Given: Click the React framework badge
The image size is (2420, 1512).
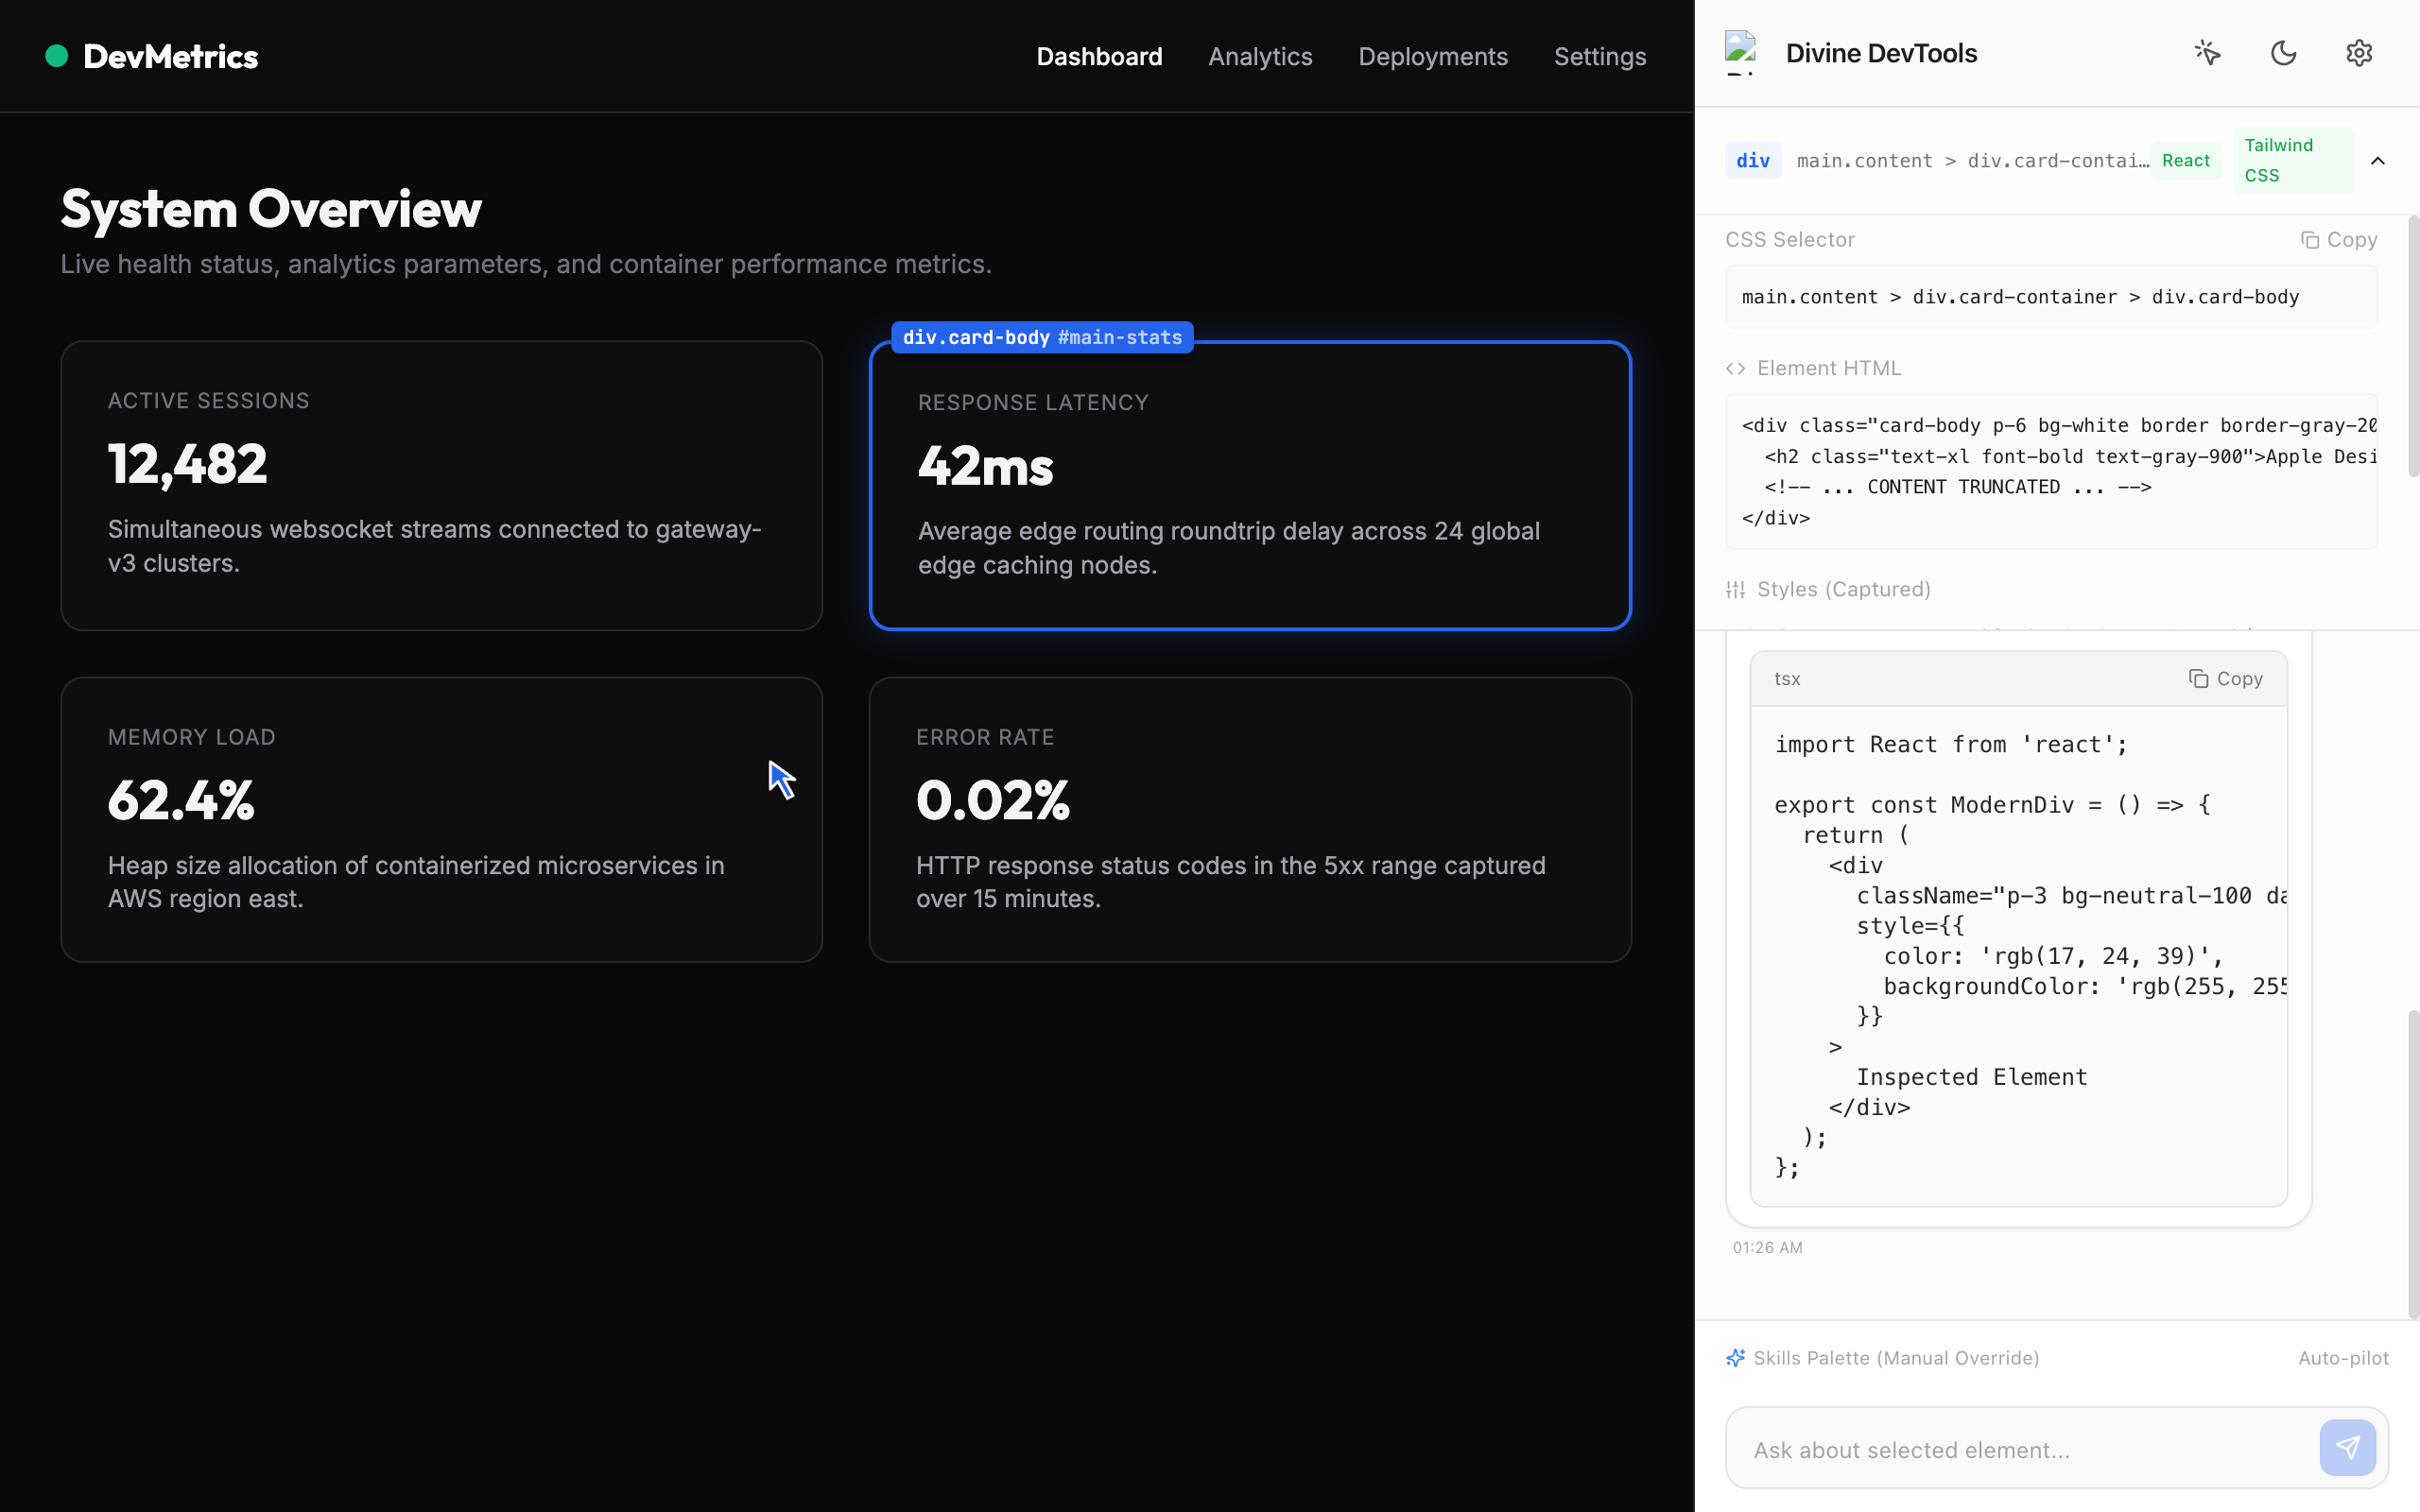Looking at the screenshot, I should tap(2186, 161).
